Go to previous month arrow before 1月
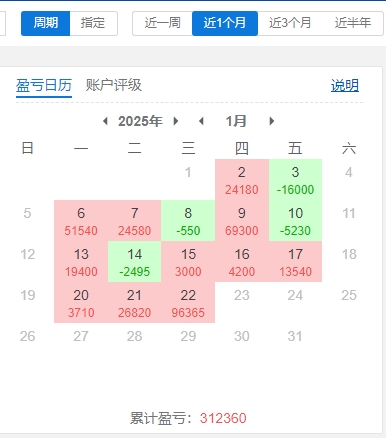386x438 pixels. [201, 121]
